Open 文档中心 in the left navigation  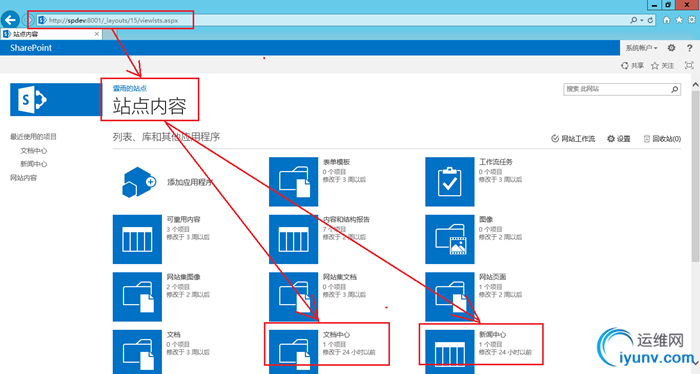tap(33, 151)
